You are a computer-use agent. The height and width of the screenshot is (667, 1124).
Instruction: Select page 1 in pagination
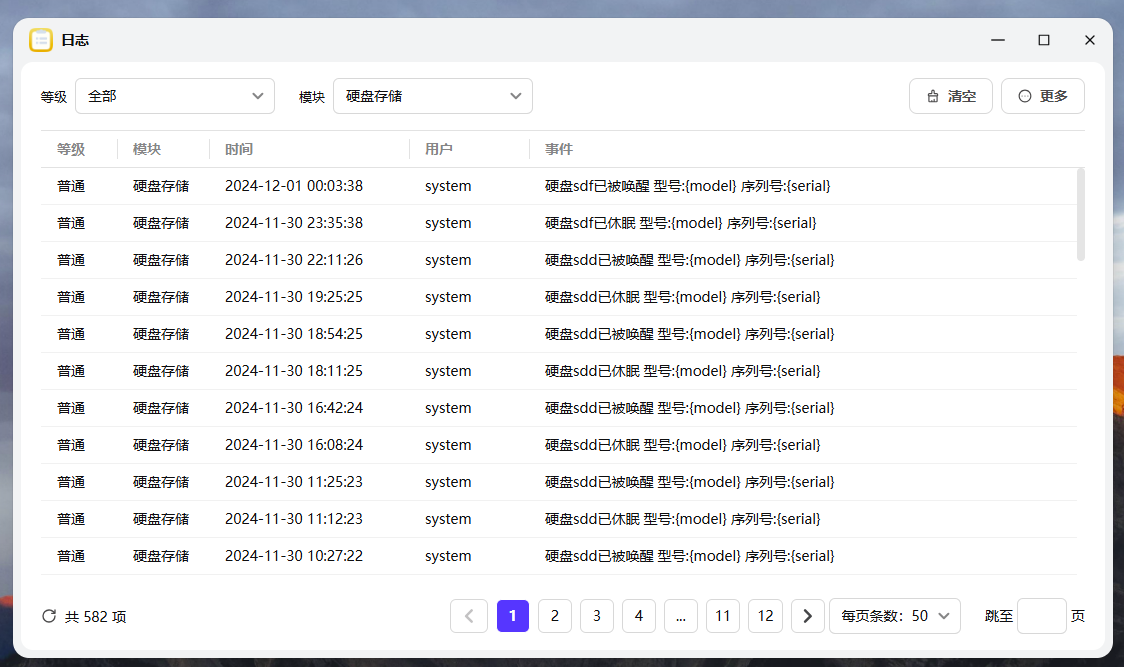(x=513, y=616)
